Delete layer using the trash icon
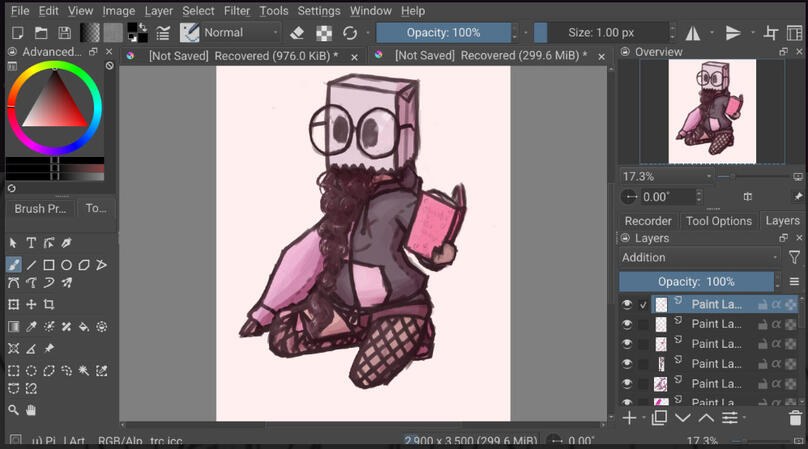The image size is (808, 449). (x=795, y=418)
